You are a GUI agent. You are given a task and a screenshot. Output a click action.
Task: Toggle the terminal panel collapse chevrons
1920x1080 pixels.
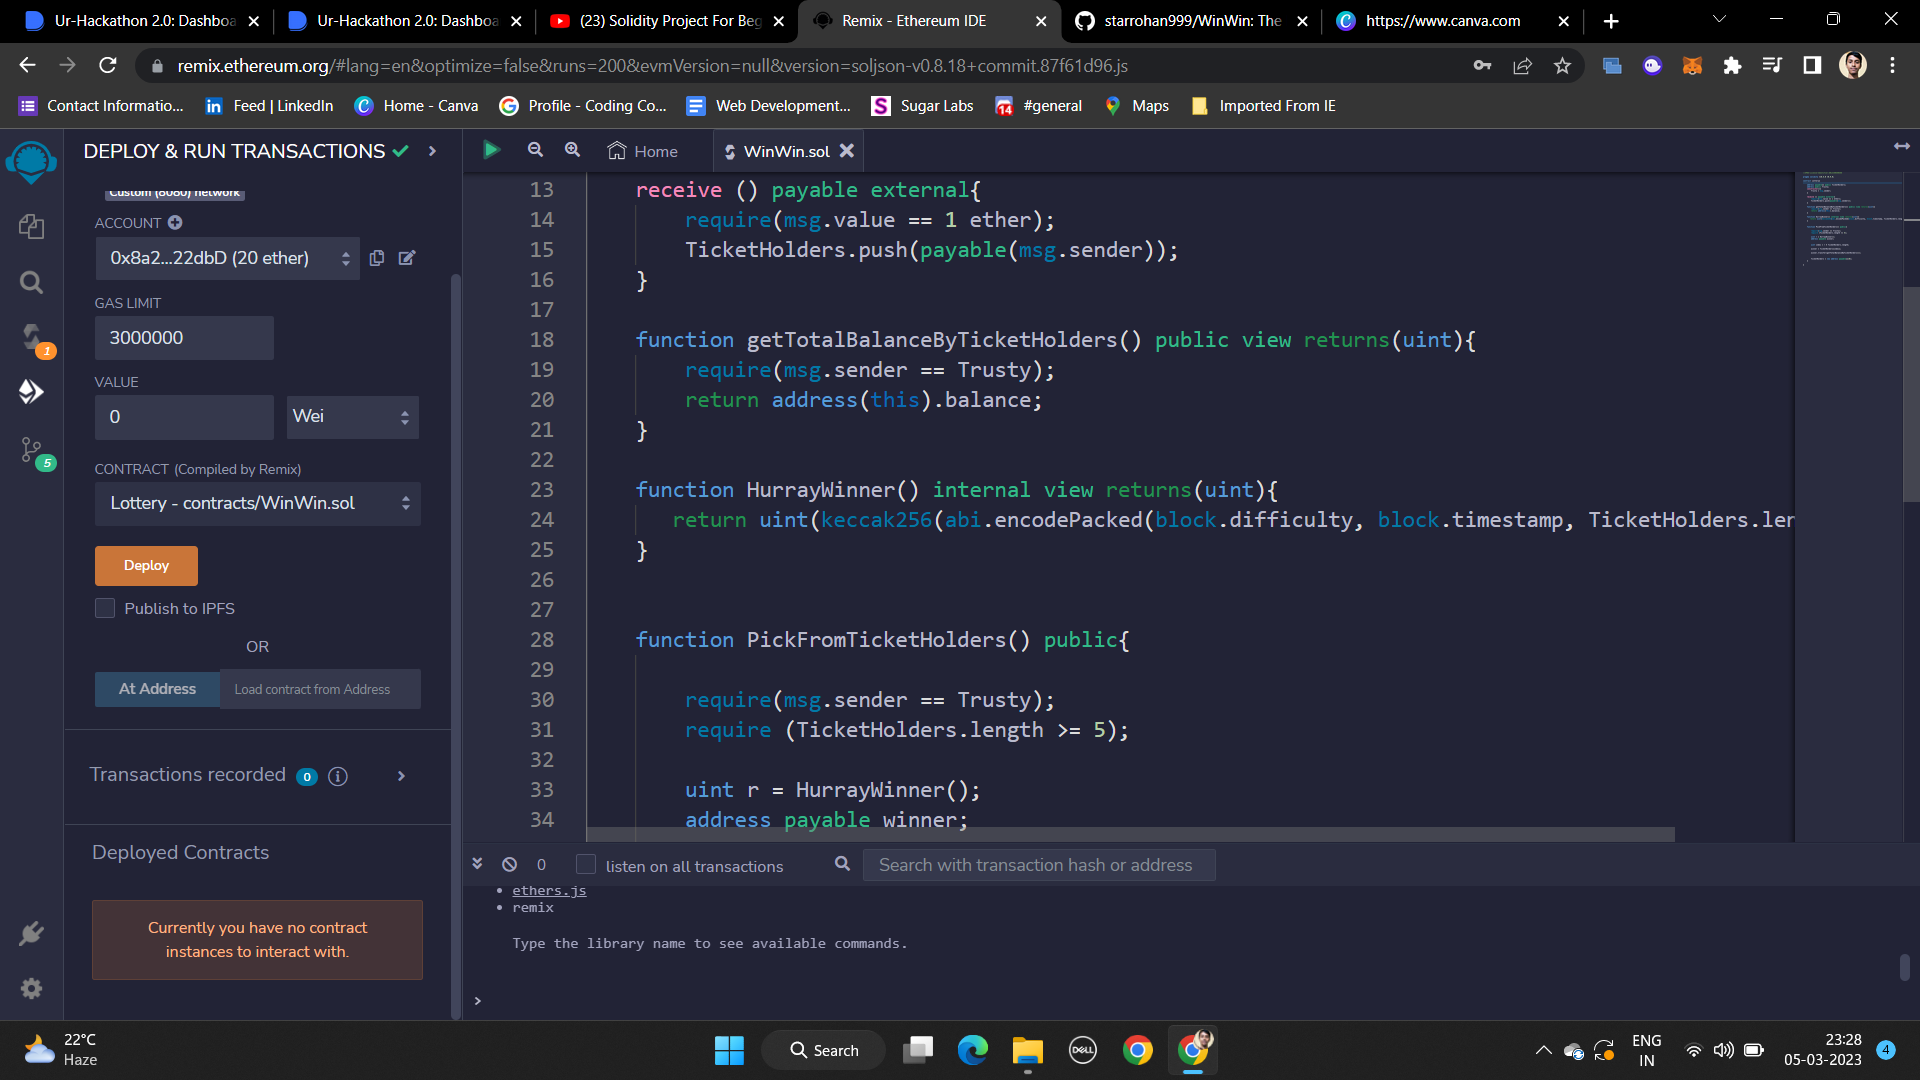coord(477,863)
